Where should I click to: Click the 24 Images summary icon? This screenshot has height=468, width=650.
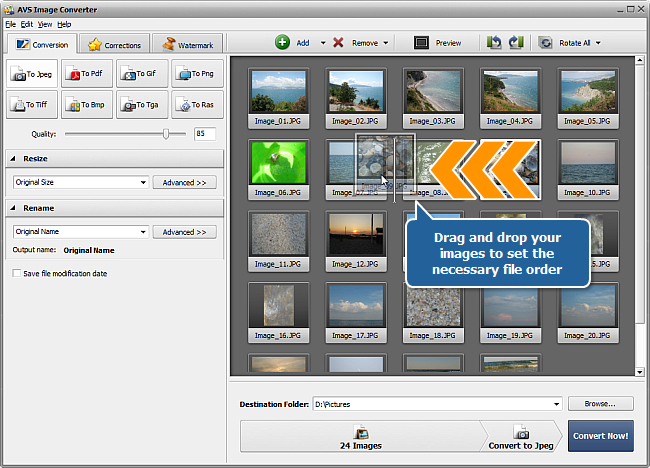tap(361, 432)
